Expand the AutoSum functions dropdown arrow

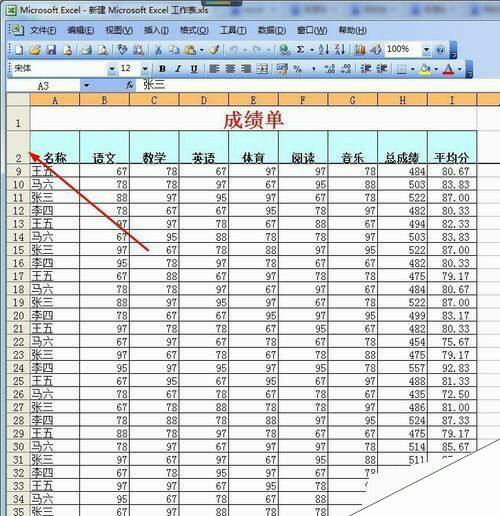click(x=312, y=50)
